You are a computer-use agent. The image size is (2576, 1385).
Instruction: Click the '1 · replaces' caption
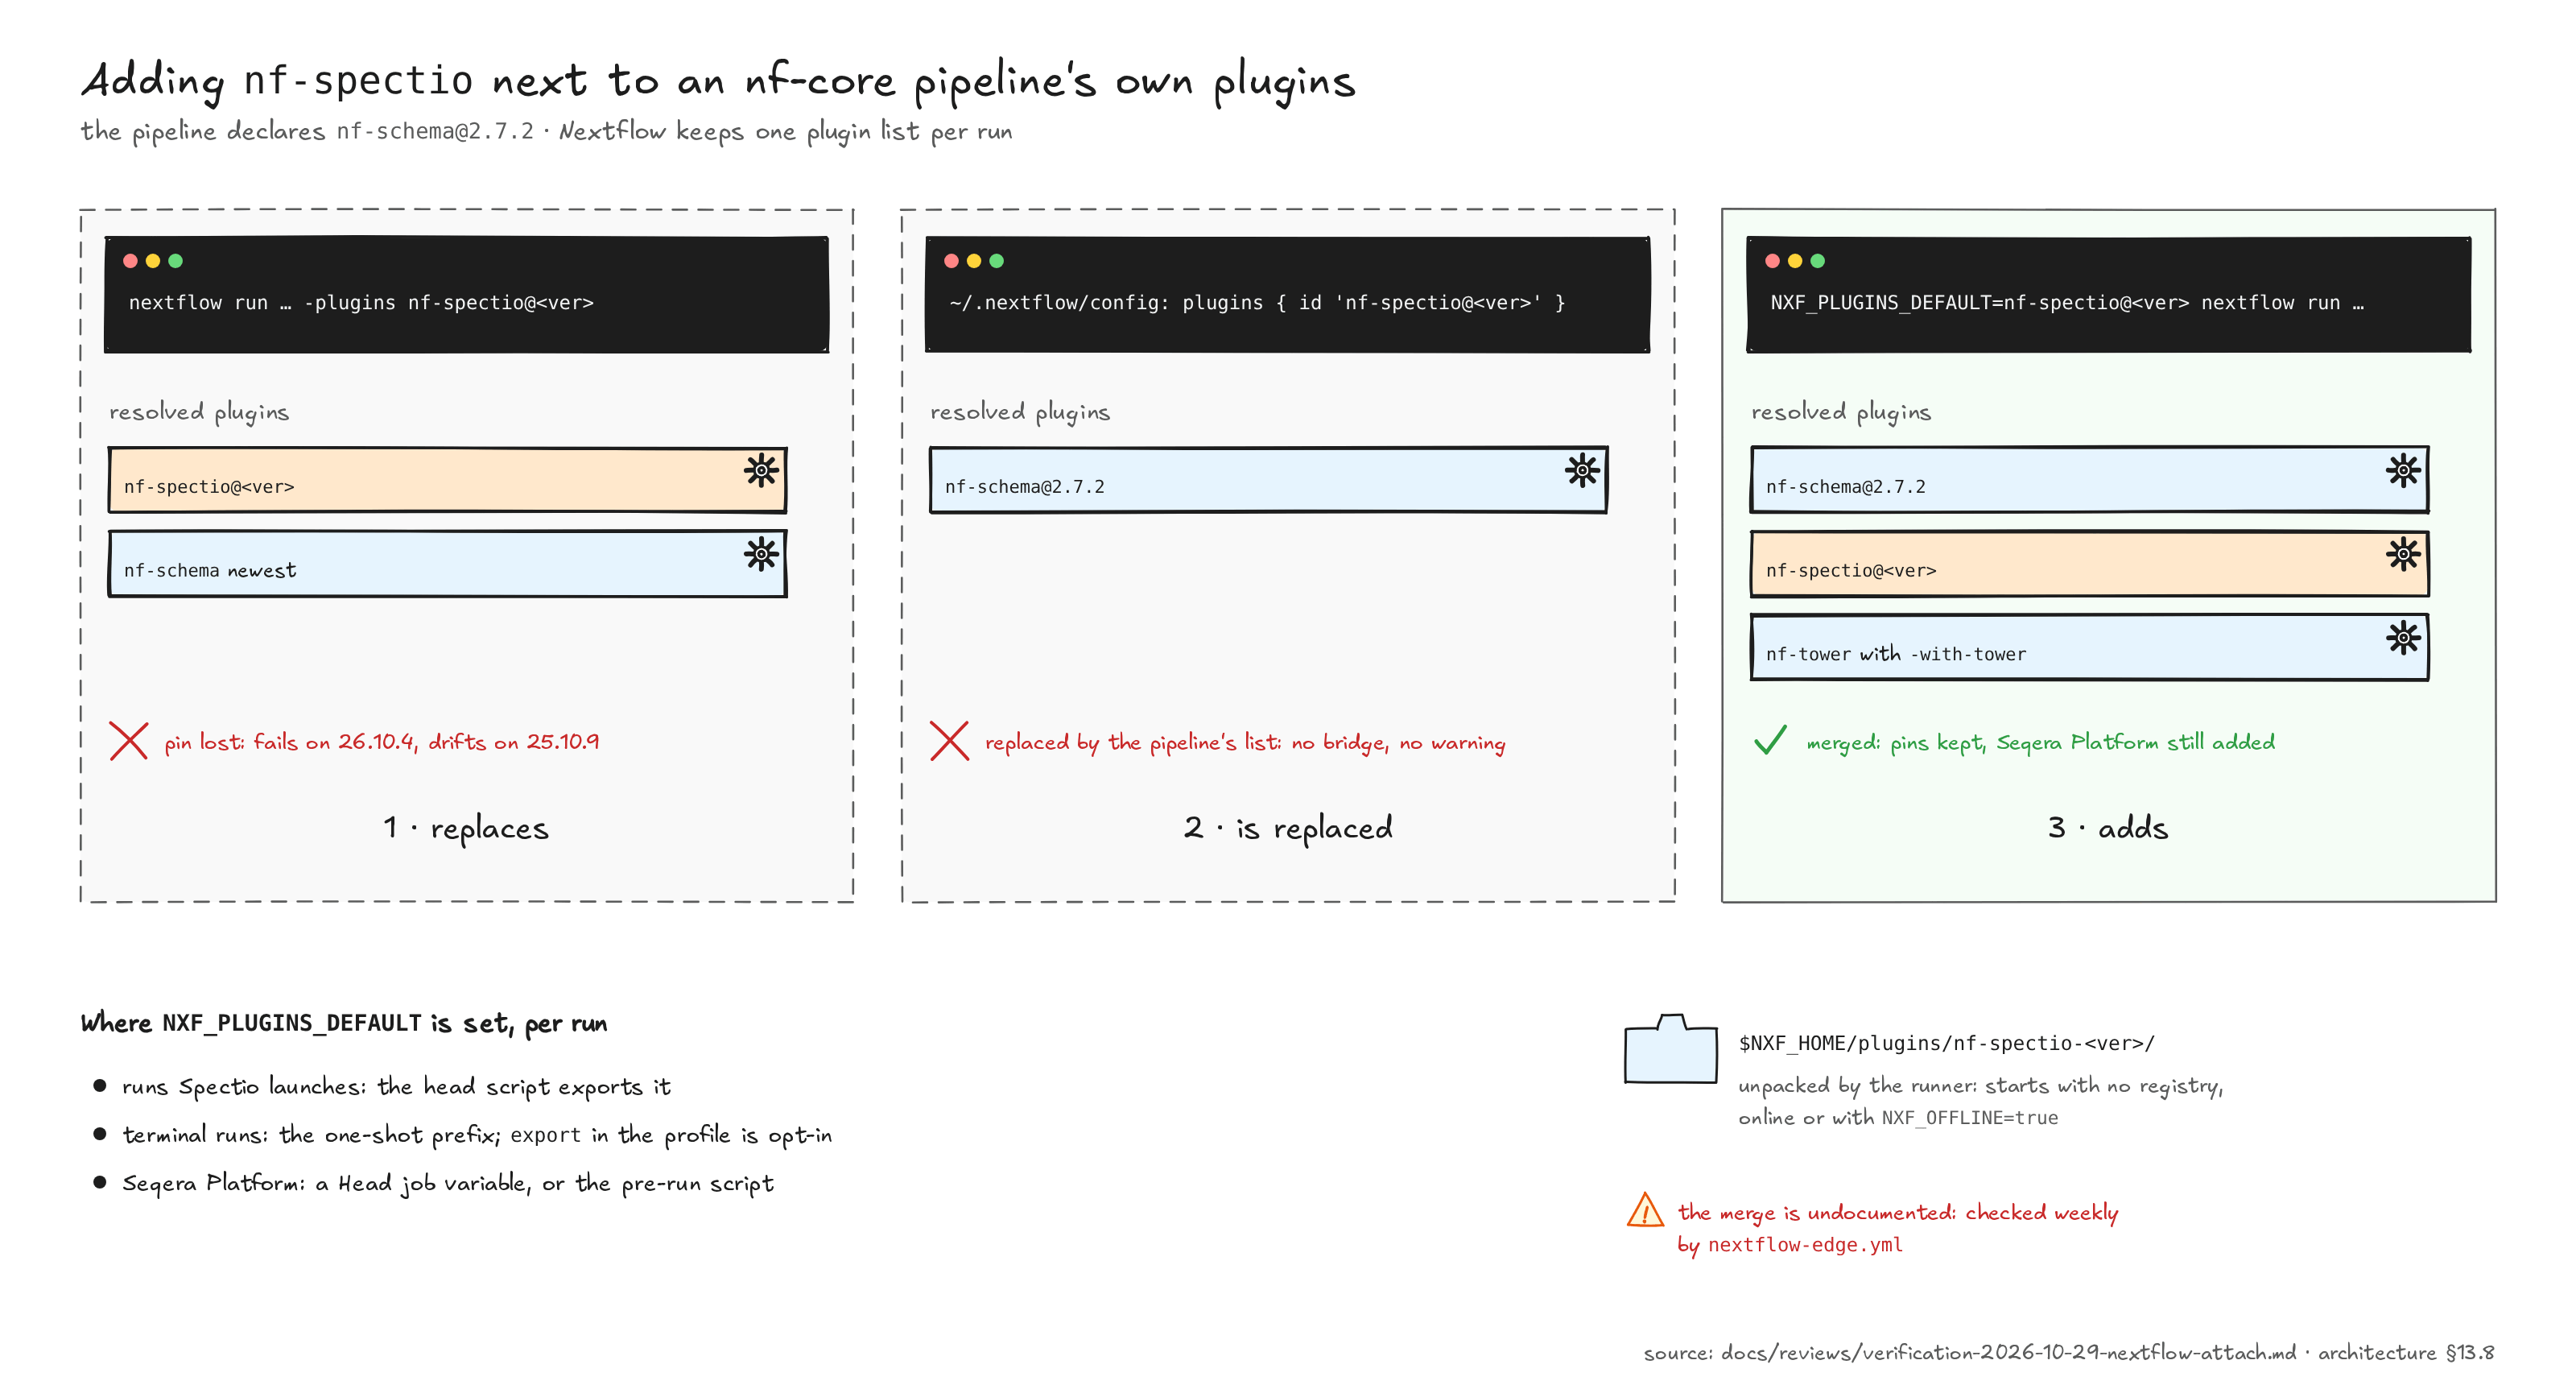(x=466, y=828)
